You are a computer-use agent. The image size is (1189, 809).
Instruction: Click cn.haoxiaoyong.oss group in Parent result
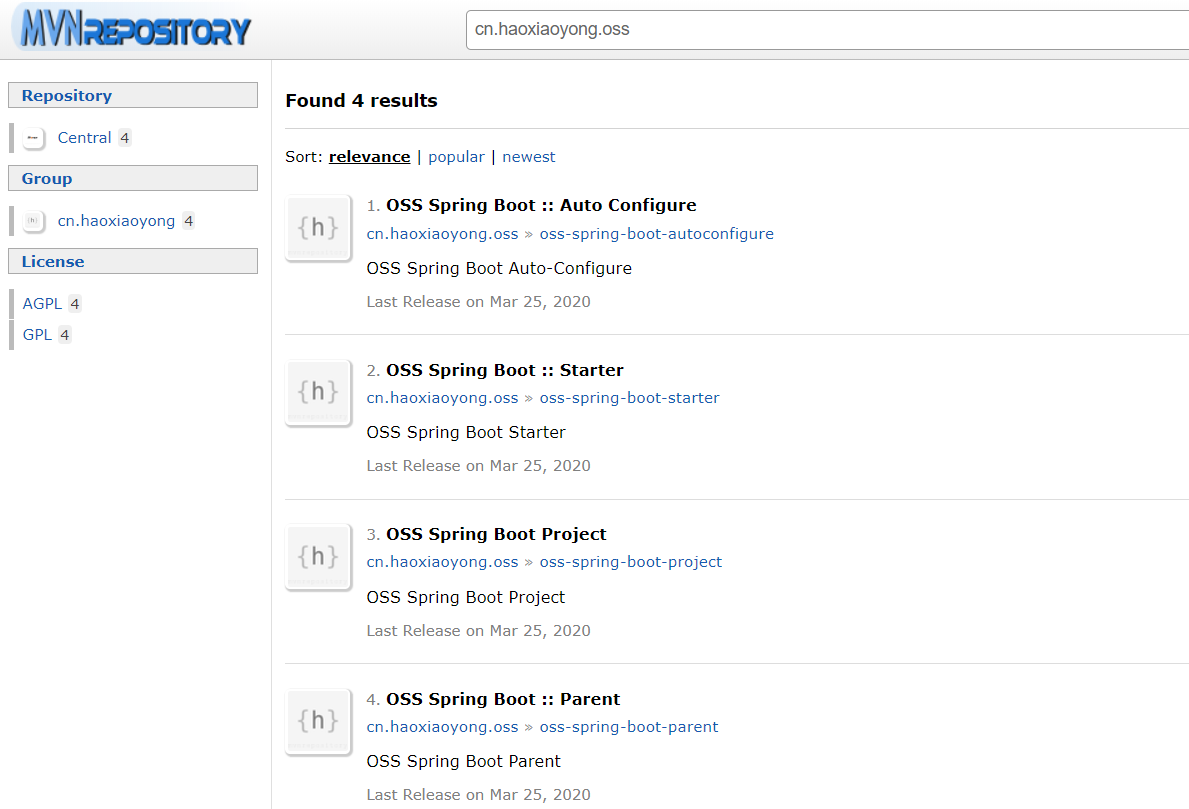[x=442, y=726]
